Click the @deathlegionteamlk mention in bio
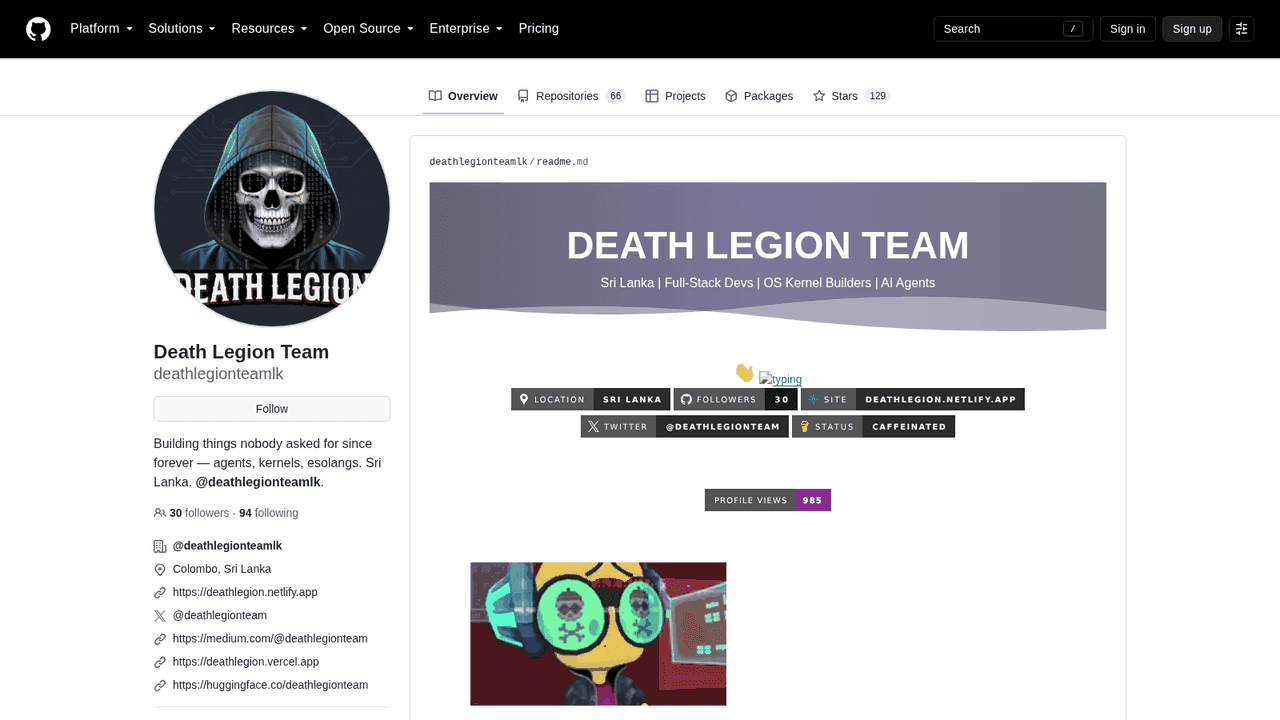The height and width of the screenshot is (720, 1280). tap(258, 482)
